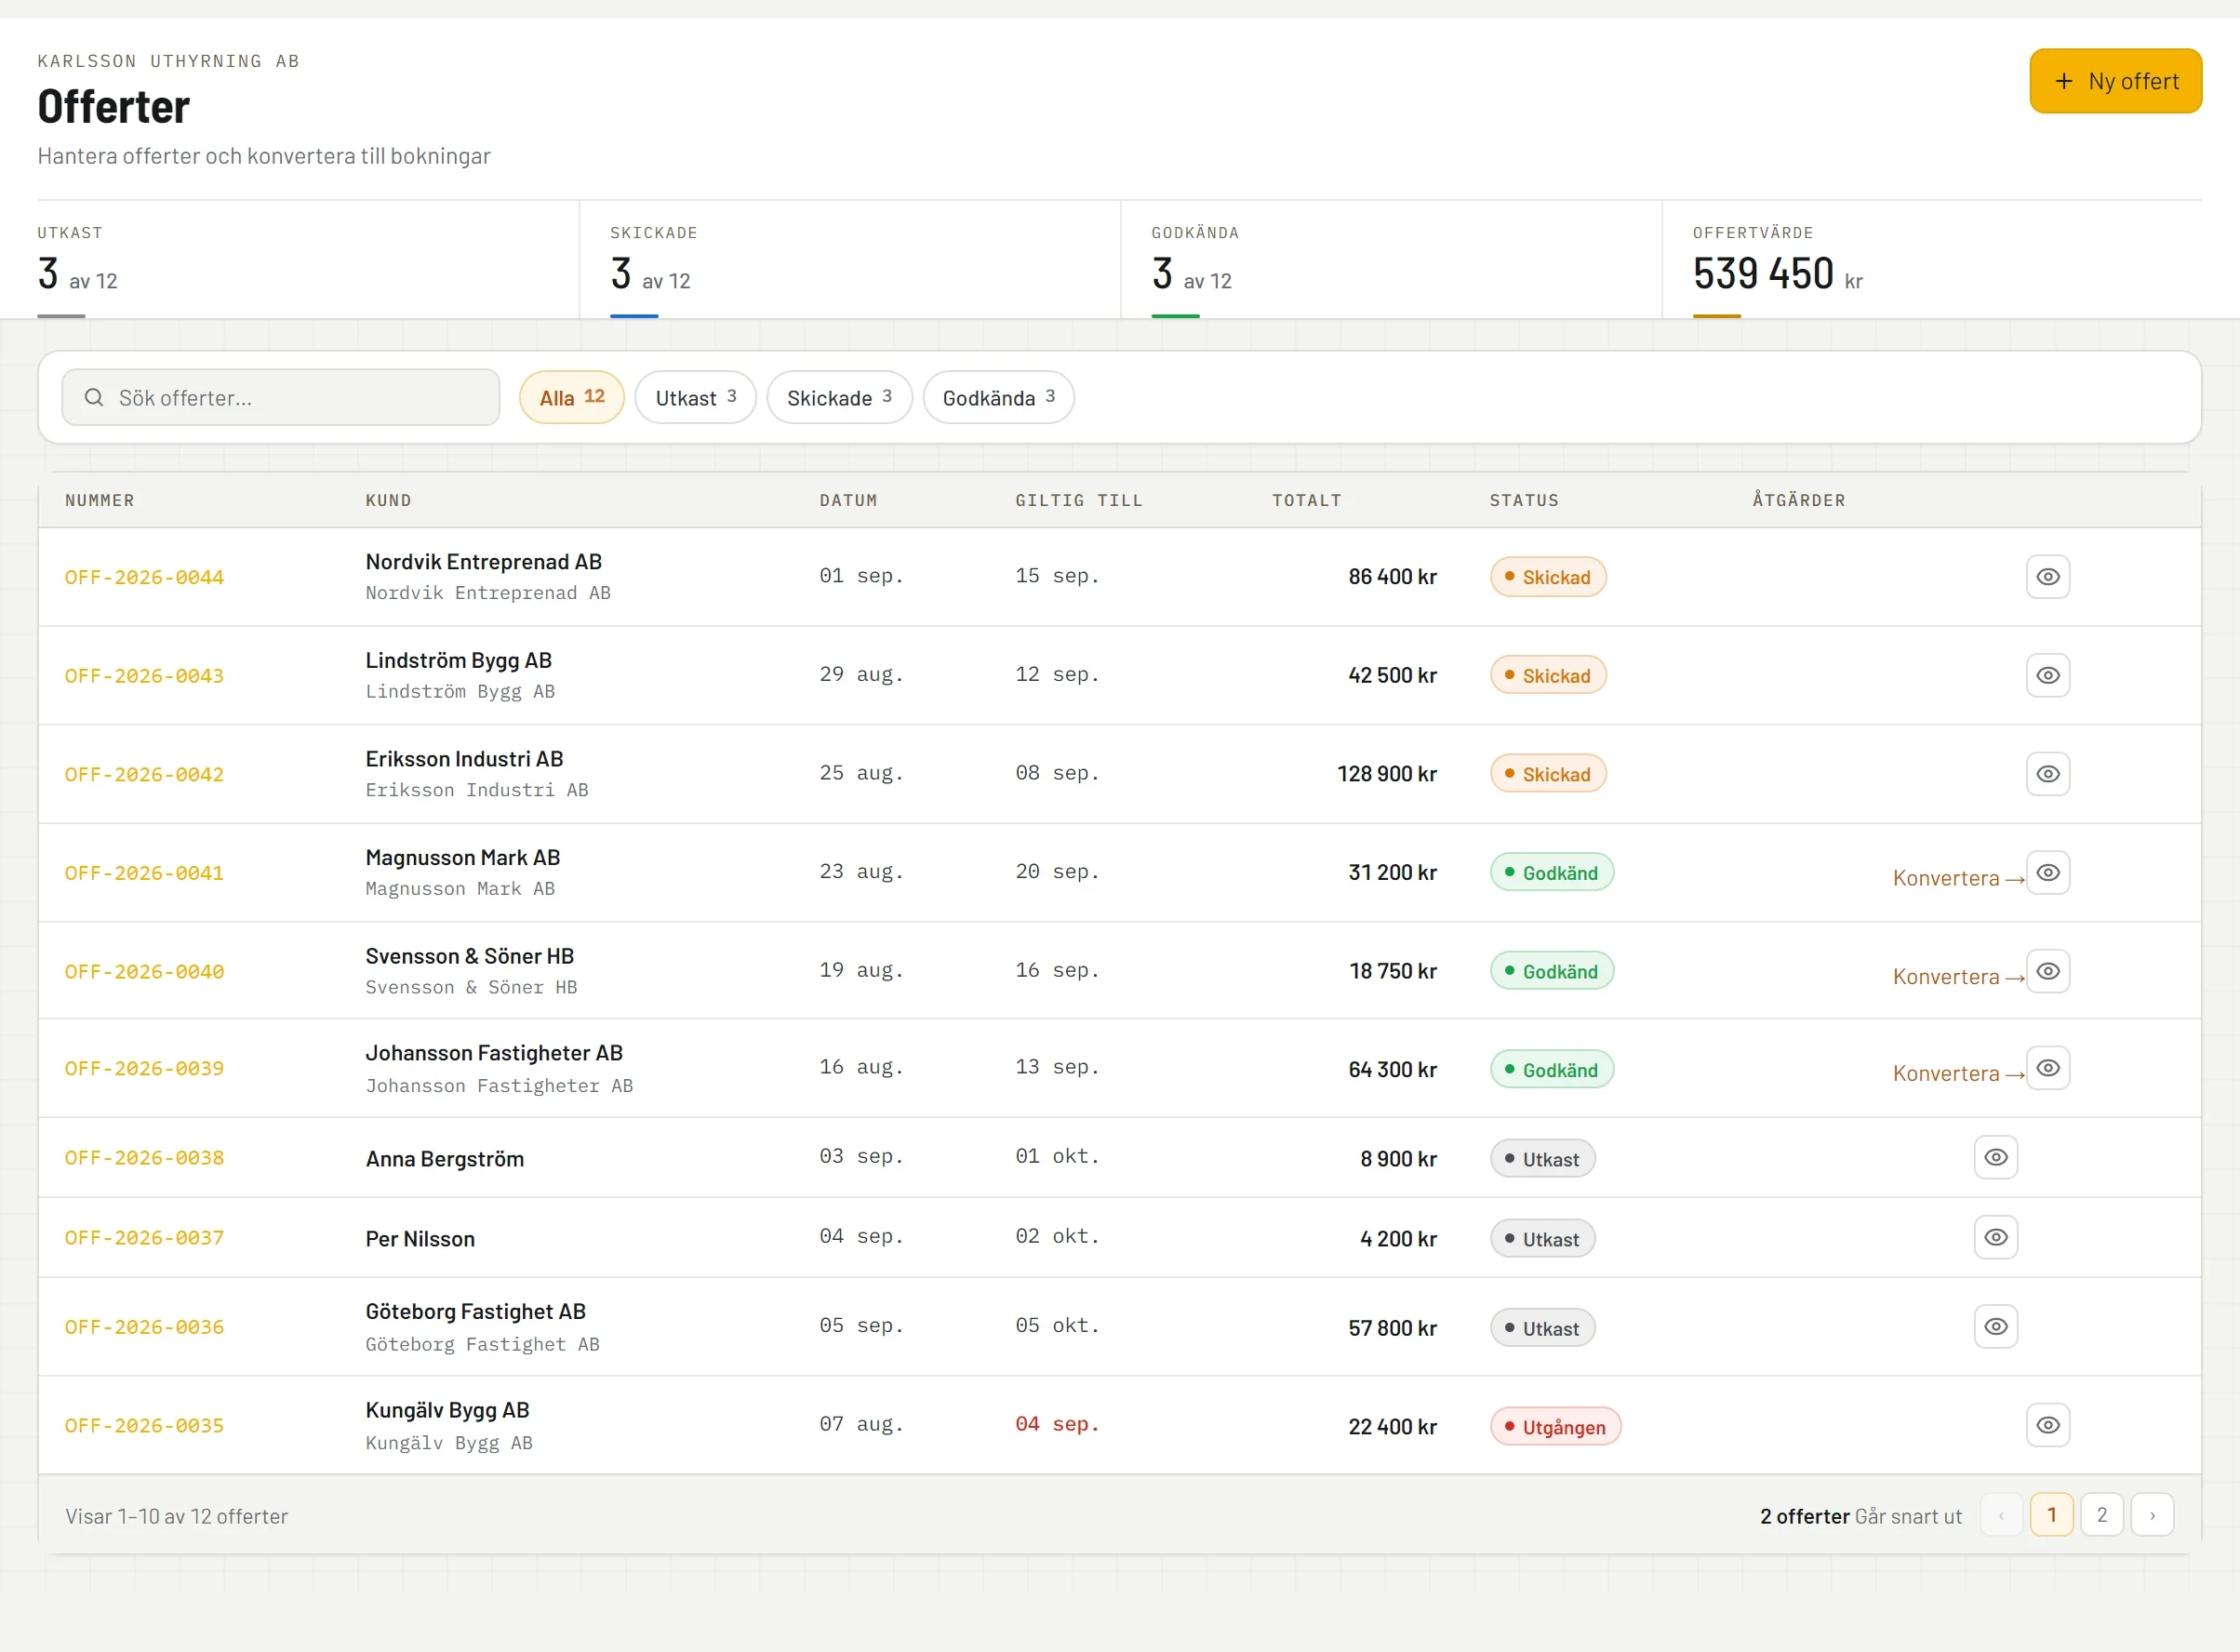Viewport: 2240px width, 1652px height.
Task: Click the Offertvärde 539 450 kr card
Action: [1932, 260]
